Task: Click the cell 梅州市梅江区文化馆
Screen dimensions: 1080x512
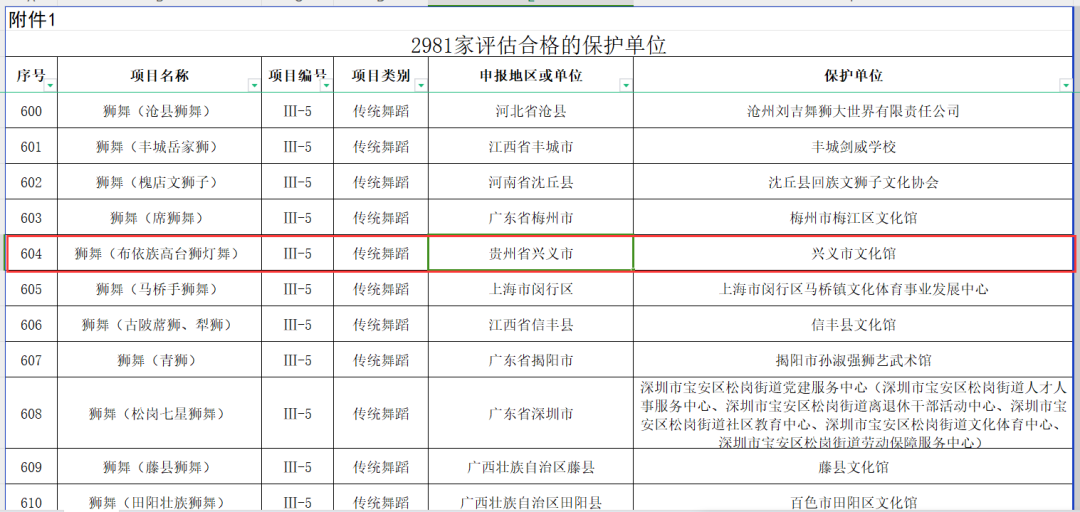Action: coord(853,218)
